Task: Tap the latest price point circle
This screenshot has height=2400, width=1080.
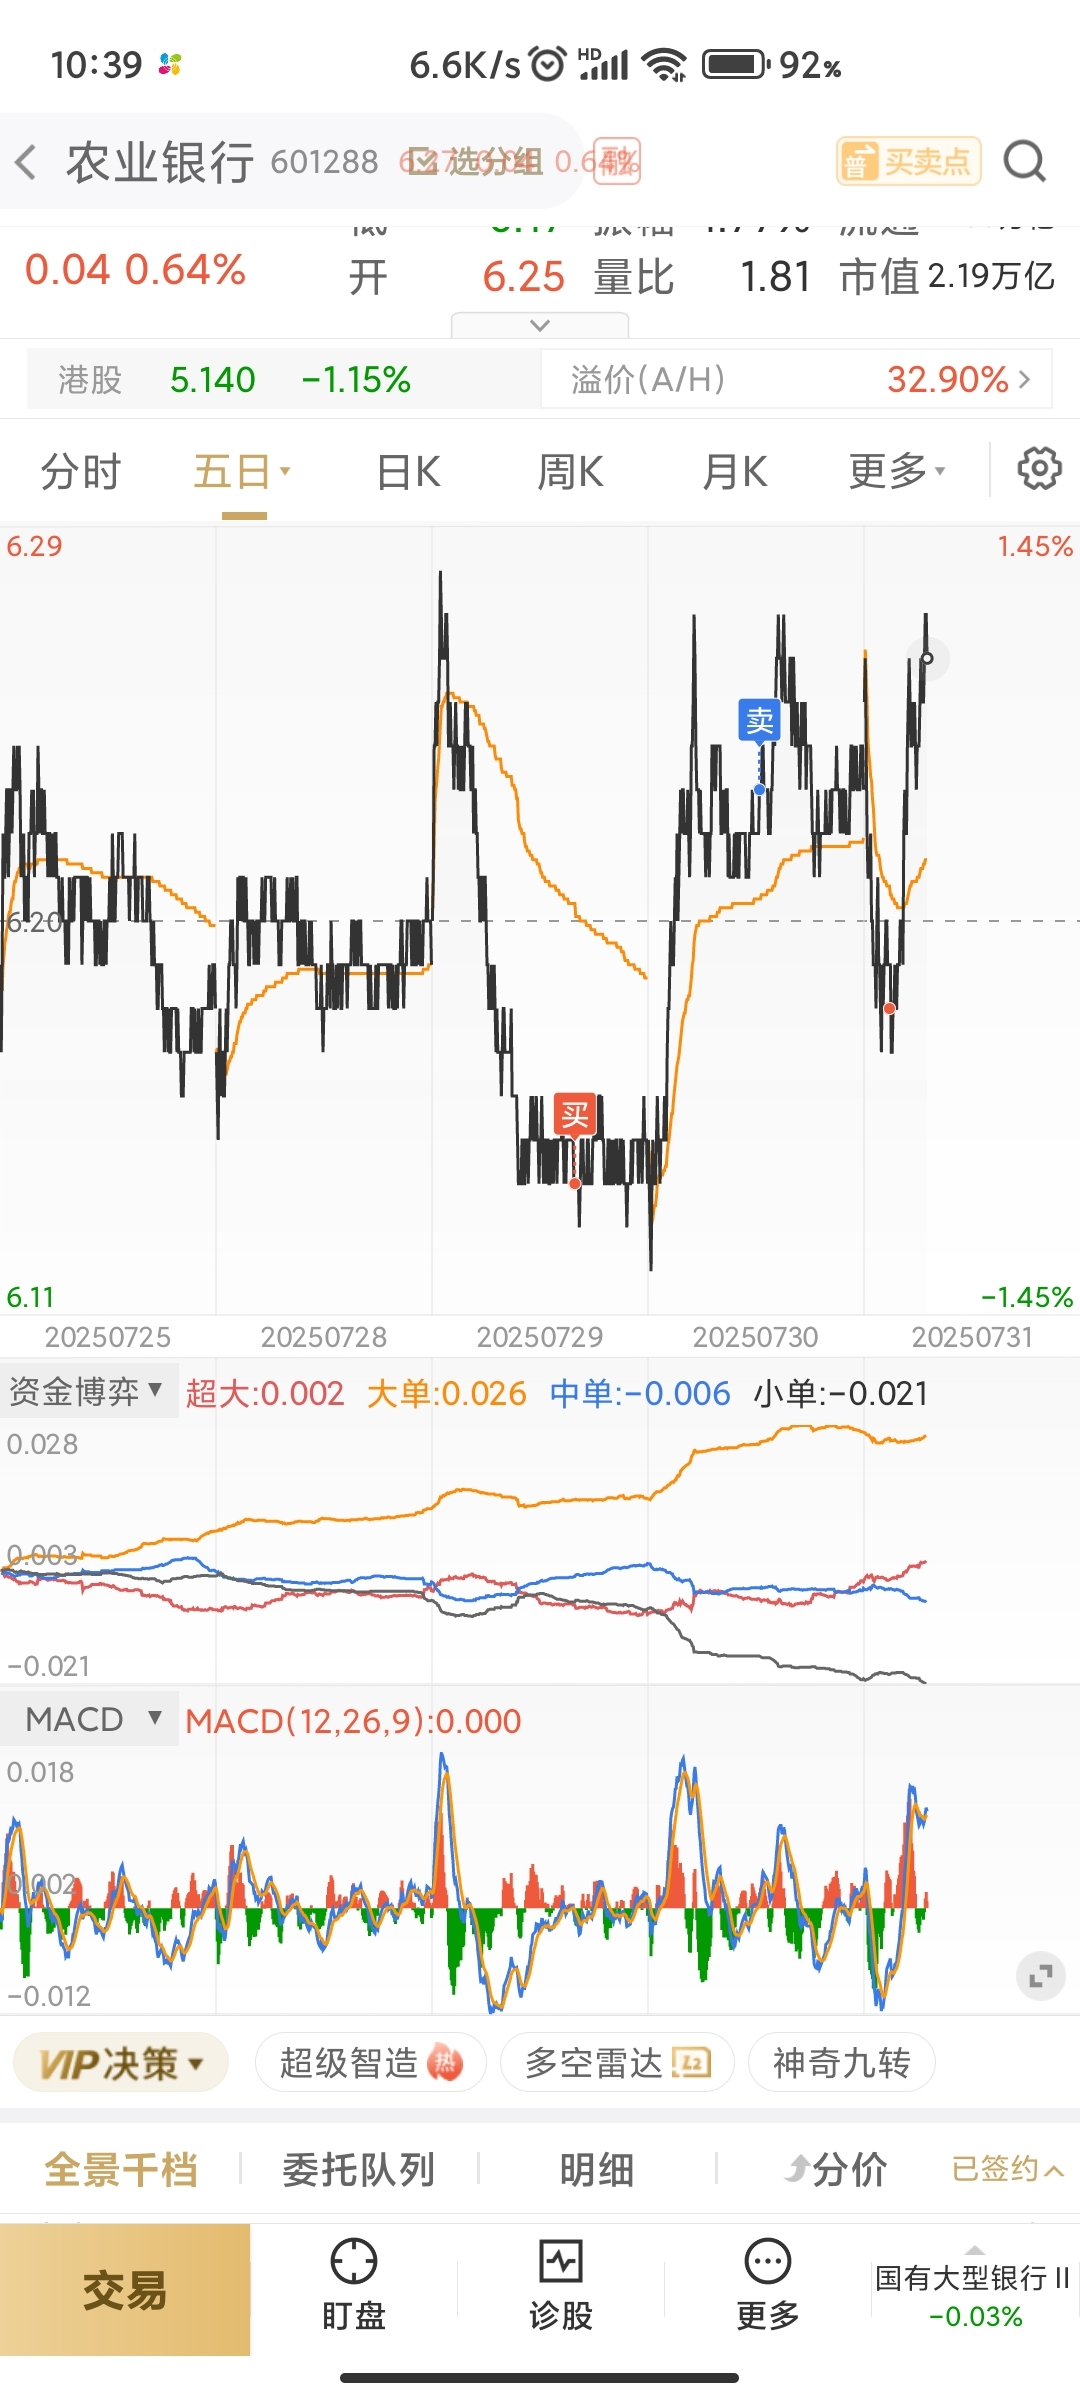Action: click(x=927, y=659)
